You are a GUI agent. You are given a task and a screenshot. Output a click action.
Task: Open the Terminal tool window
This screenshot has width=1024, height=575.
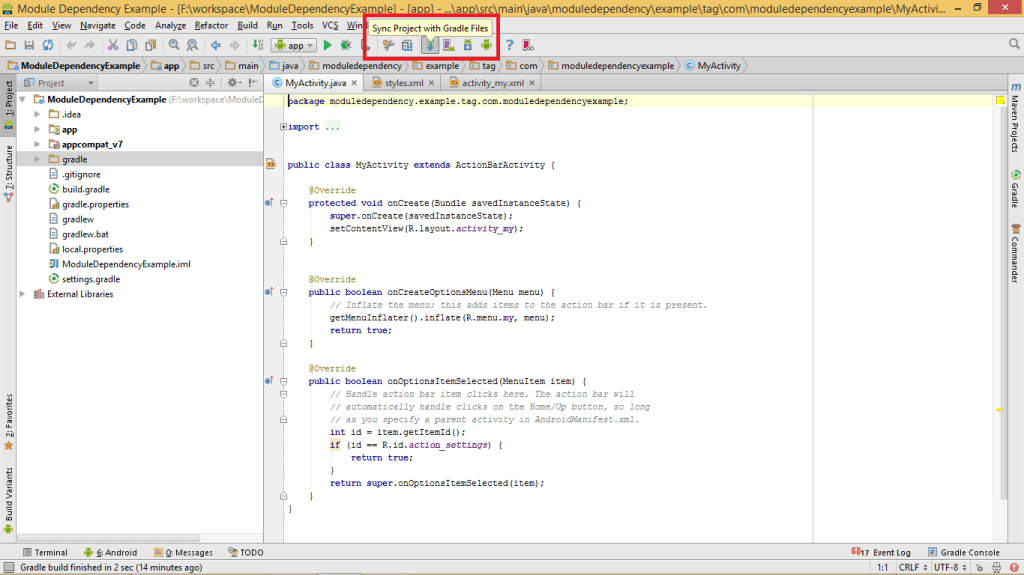click(x=45, y=553)
